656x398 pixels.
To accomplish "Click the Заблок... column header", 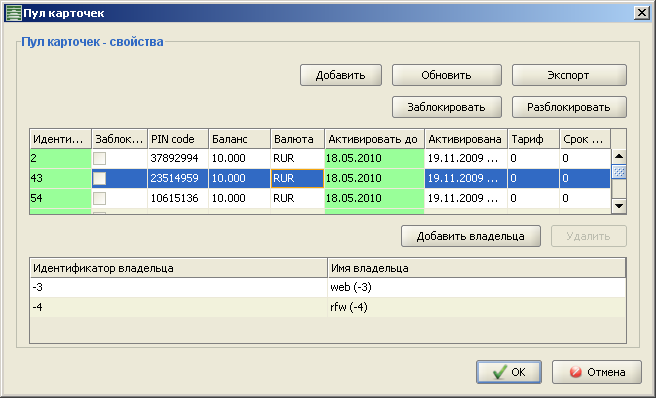I will tap(120, 139).
